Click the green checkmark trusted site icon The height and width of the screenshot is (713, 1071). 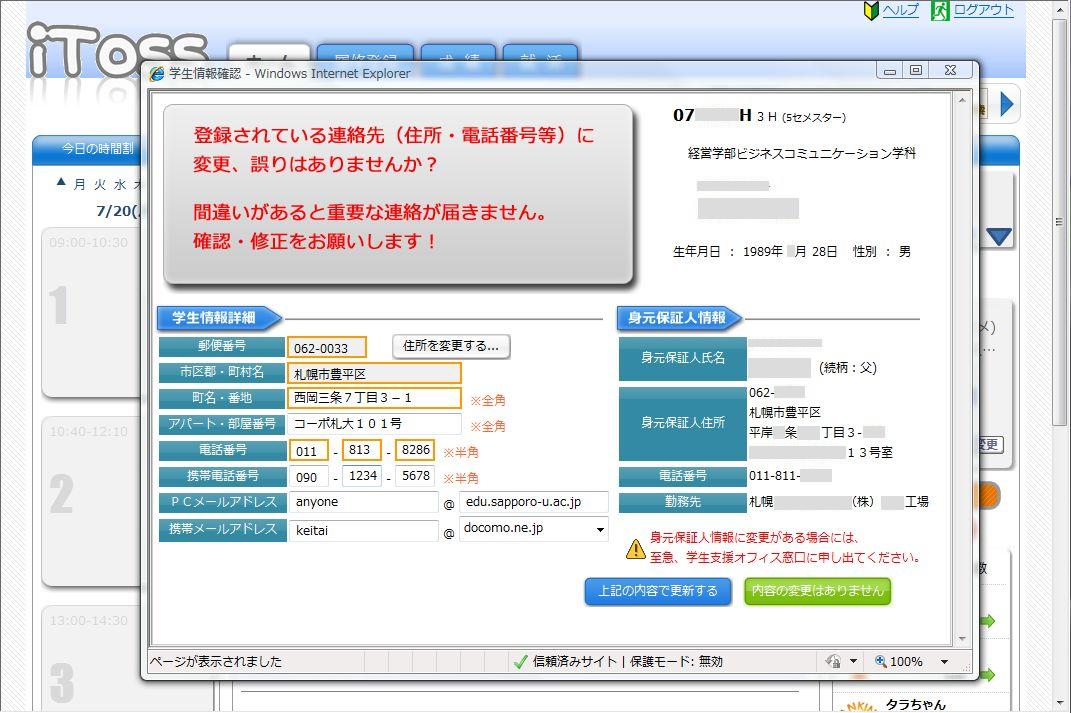[x=520, y=661]
